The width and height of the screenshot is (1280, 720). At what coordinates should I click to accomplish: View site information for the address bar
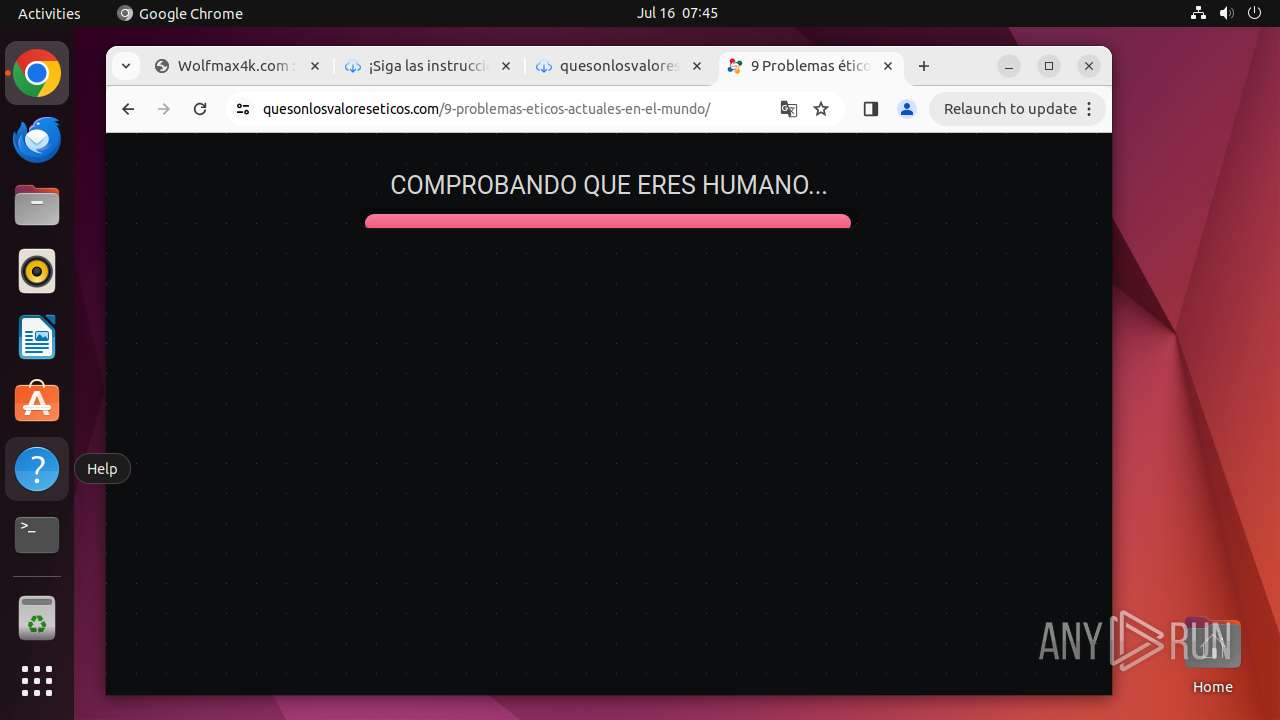pyautogui.click(x=242, y=109)
